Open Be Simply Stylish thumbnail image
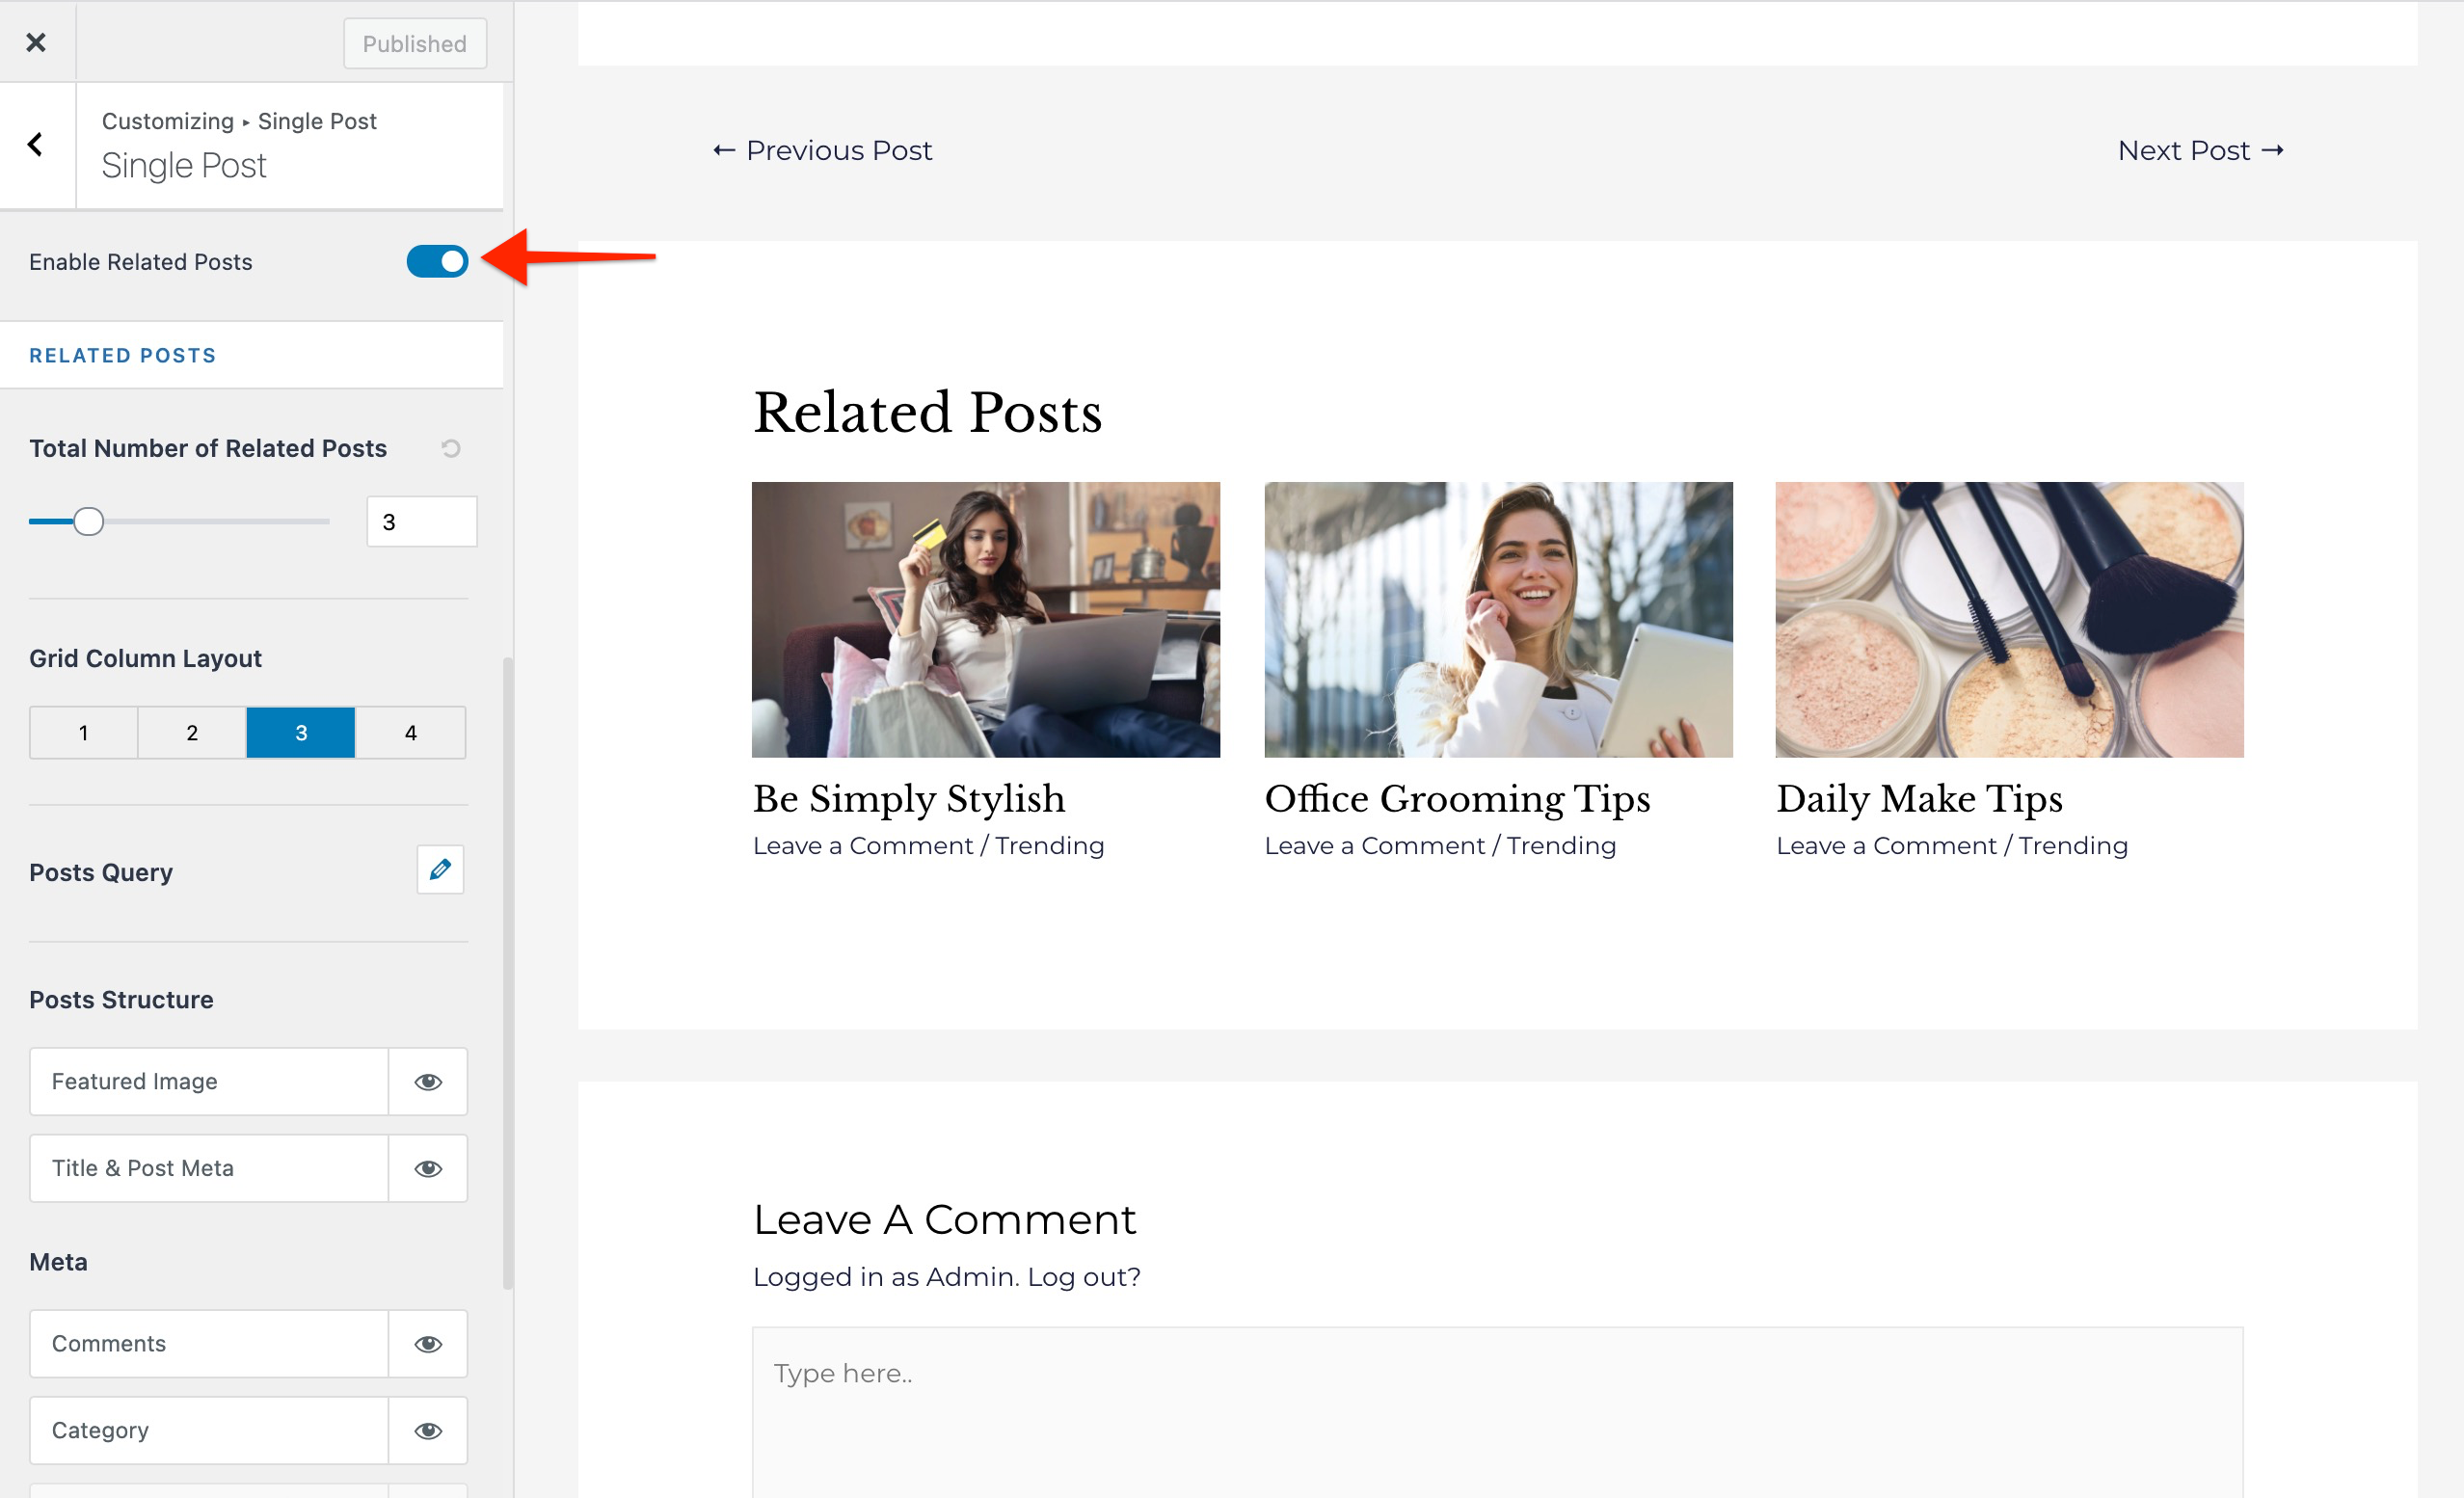This screenshot has height=1498, width=2464. click(x=985, y=619)
